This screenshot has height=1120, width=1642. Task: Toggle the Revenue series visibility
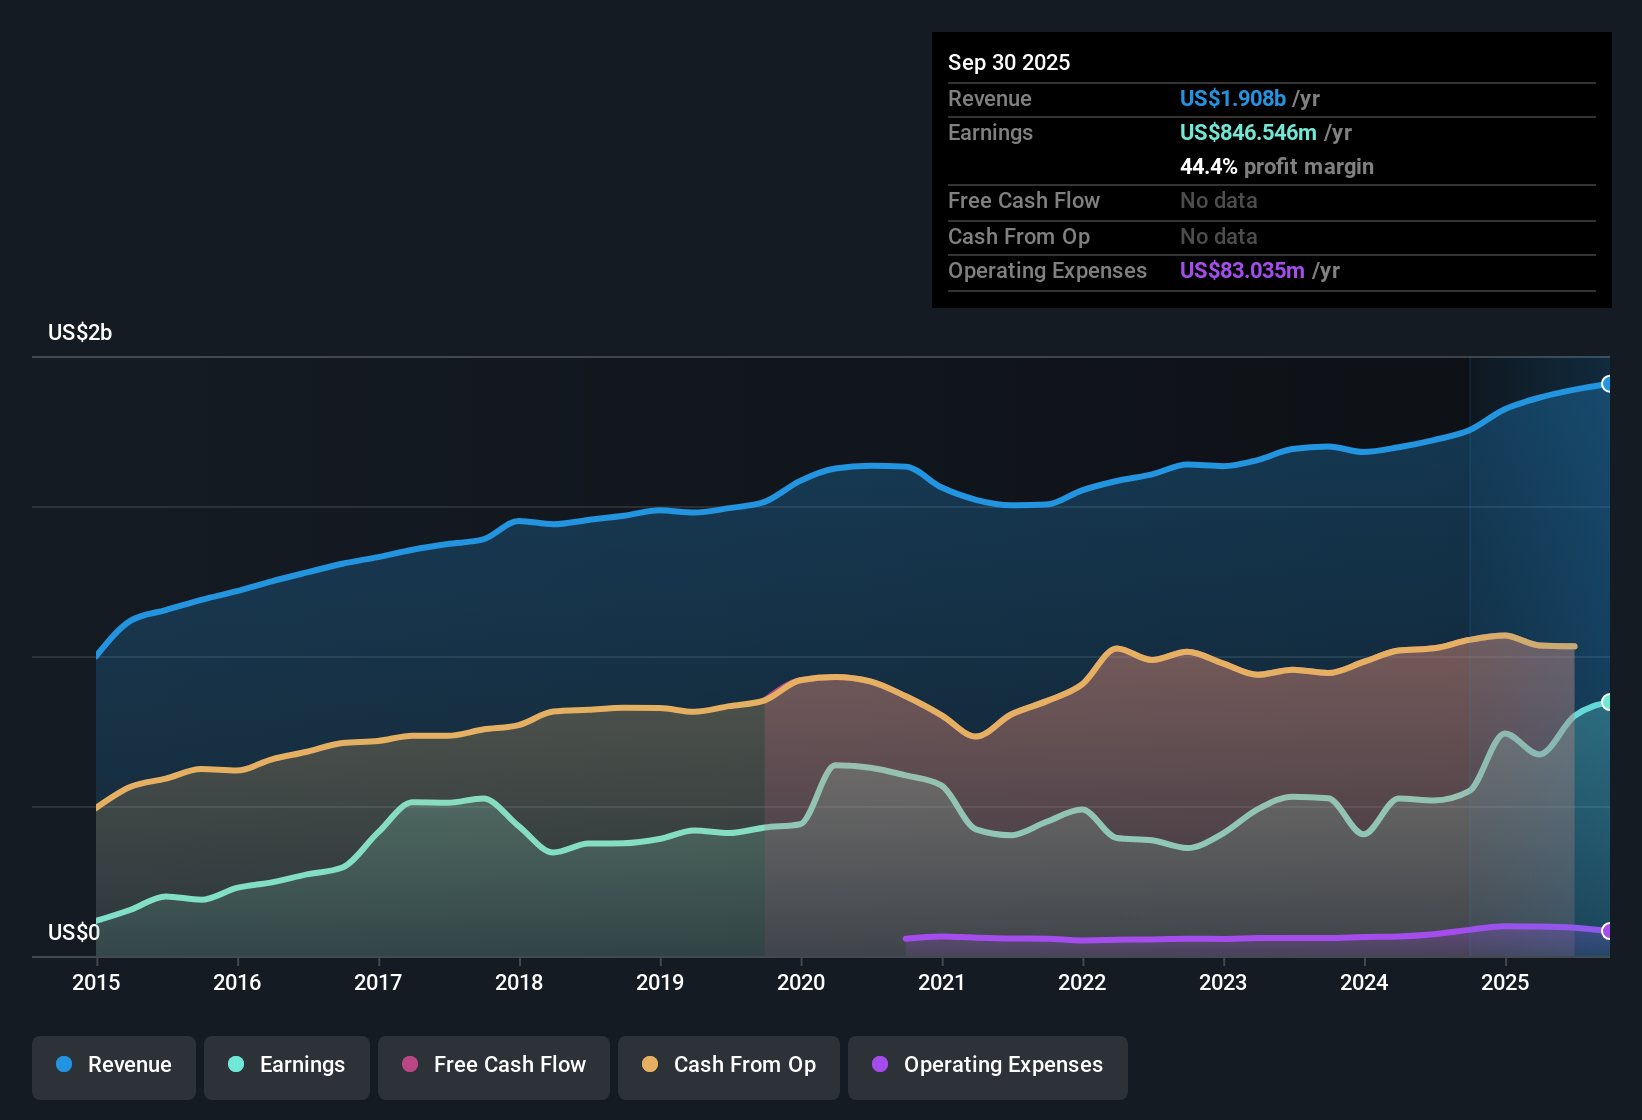(113, 1065)
